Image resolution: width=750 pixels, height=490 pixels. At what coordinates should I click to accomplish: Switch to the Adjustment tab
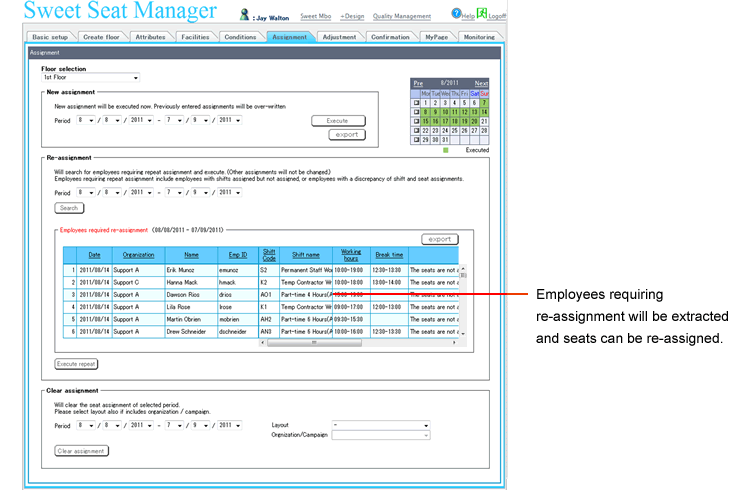(x=339, y=37)
